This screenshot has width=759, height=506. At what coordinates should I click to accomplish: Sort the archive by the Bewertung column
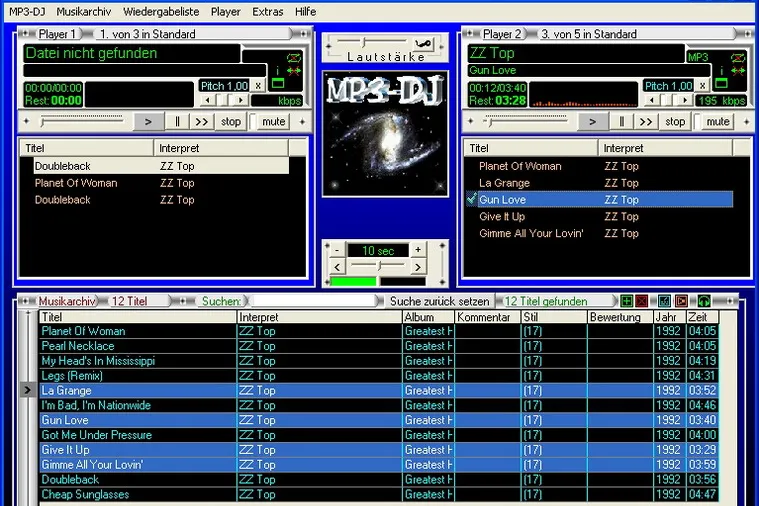tap(620, 317)
